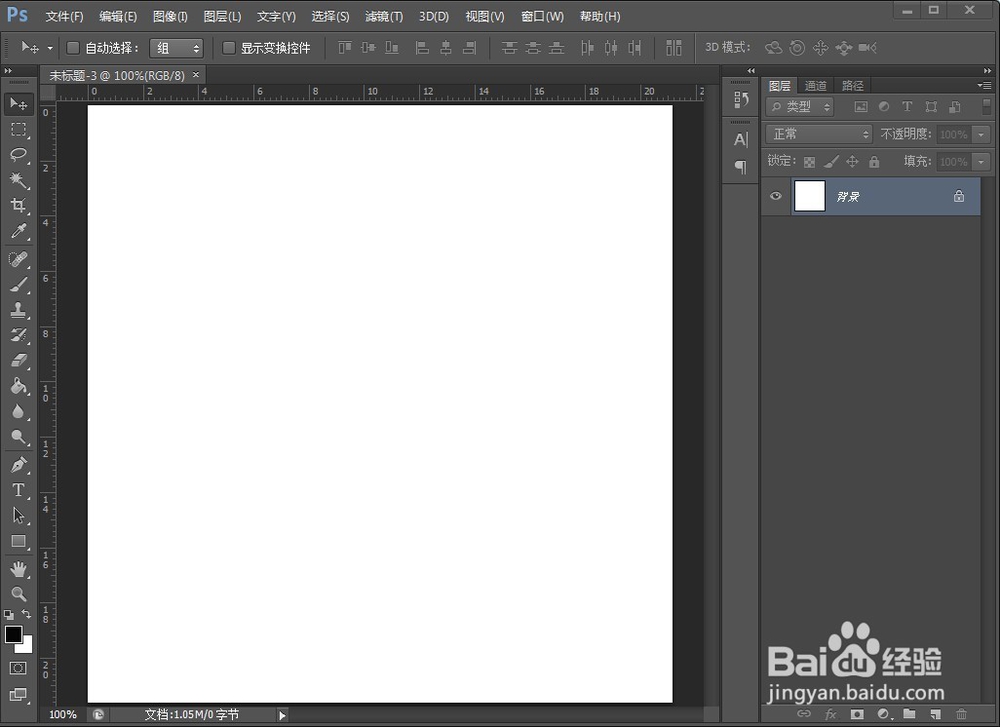Click the Auto-Align Layers icon
1000x727 pixels.
(x=673, y=48)
